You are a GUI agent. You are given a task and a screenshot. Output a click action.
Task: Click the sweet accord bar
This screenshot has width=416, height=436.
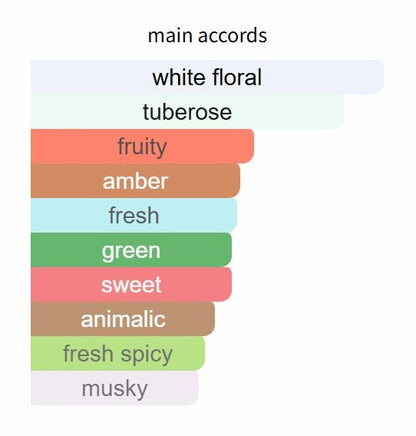tap(131, 285)
